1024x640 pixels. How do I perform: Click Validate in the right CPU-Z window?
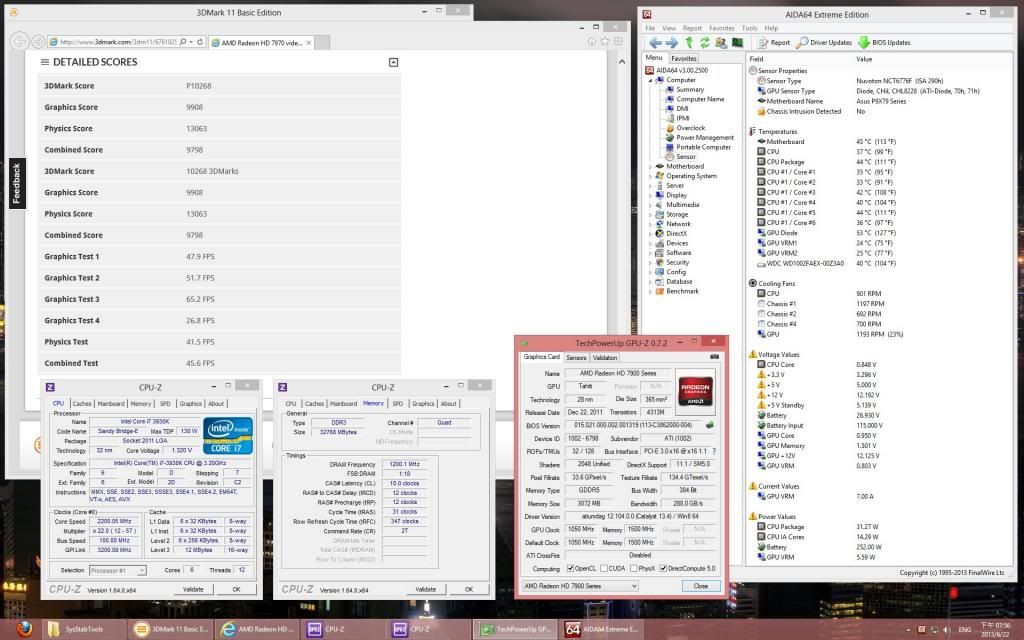425,590
